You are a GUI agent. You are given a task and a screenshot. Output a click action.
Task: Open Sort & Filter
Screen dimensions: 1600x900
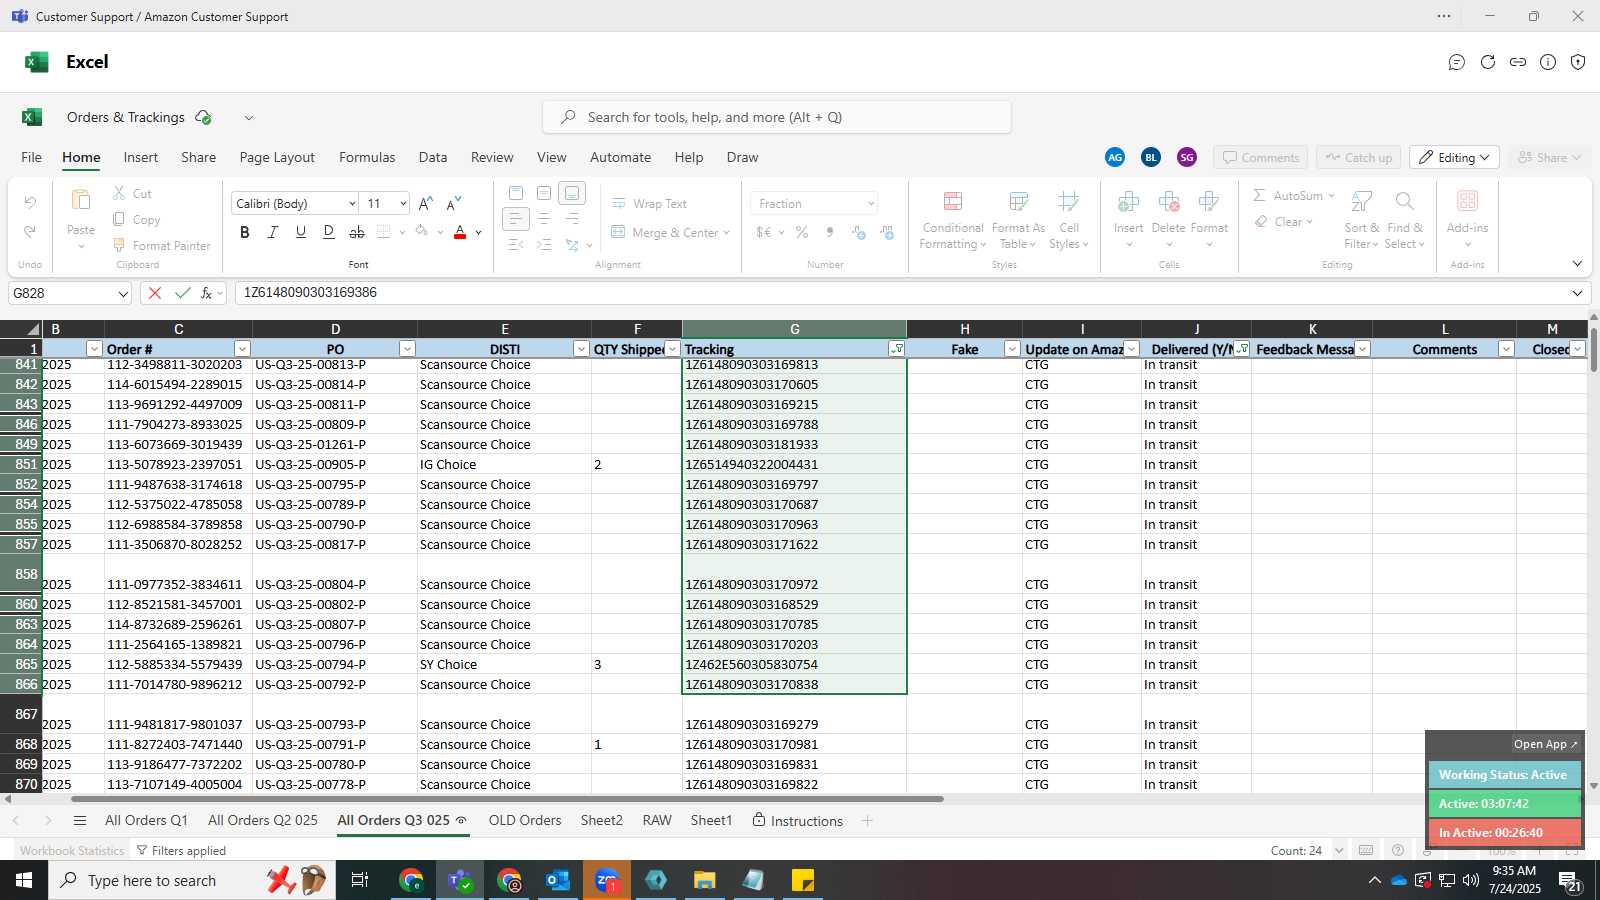[1361, 221]
